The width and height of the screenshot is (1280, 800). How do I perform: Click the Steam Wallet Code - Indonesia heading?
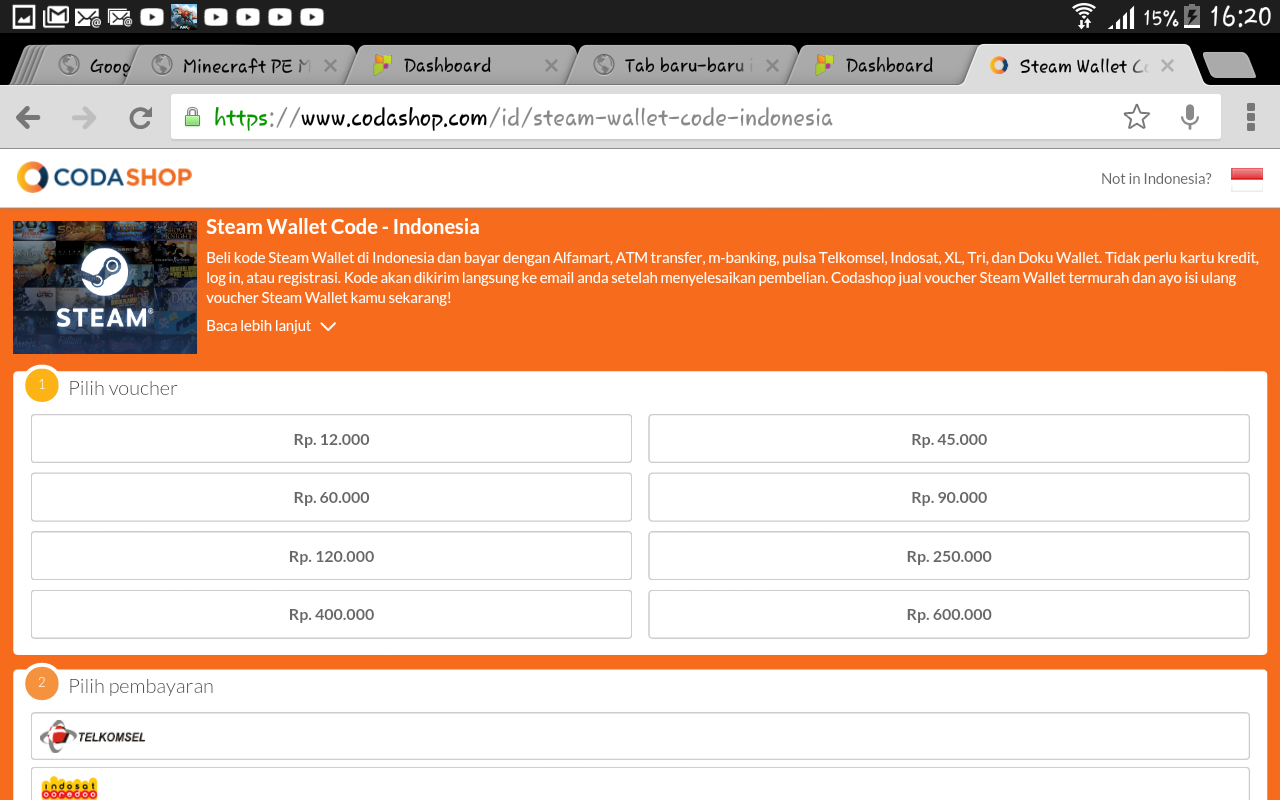(x=343, y=227)
